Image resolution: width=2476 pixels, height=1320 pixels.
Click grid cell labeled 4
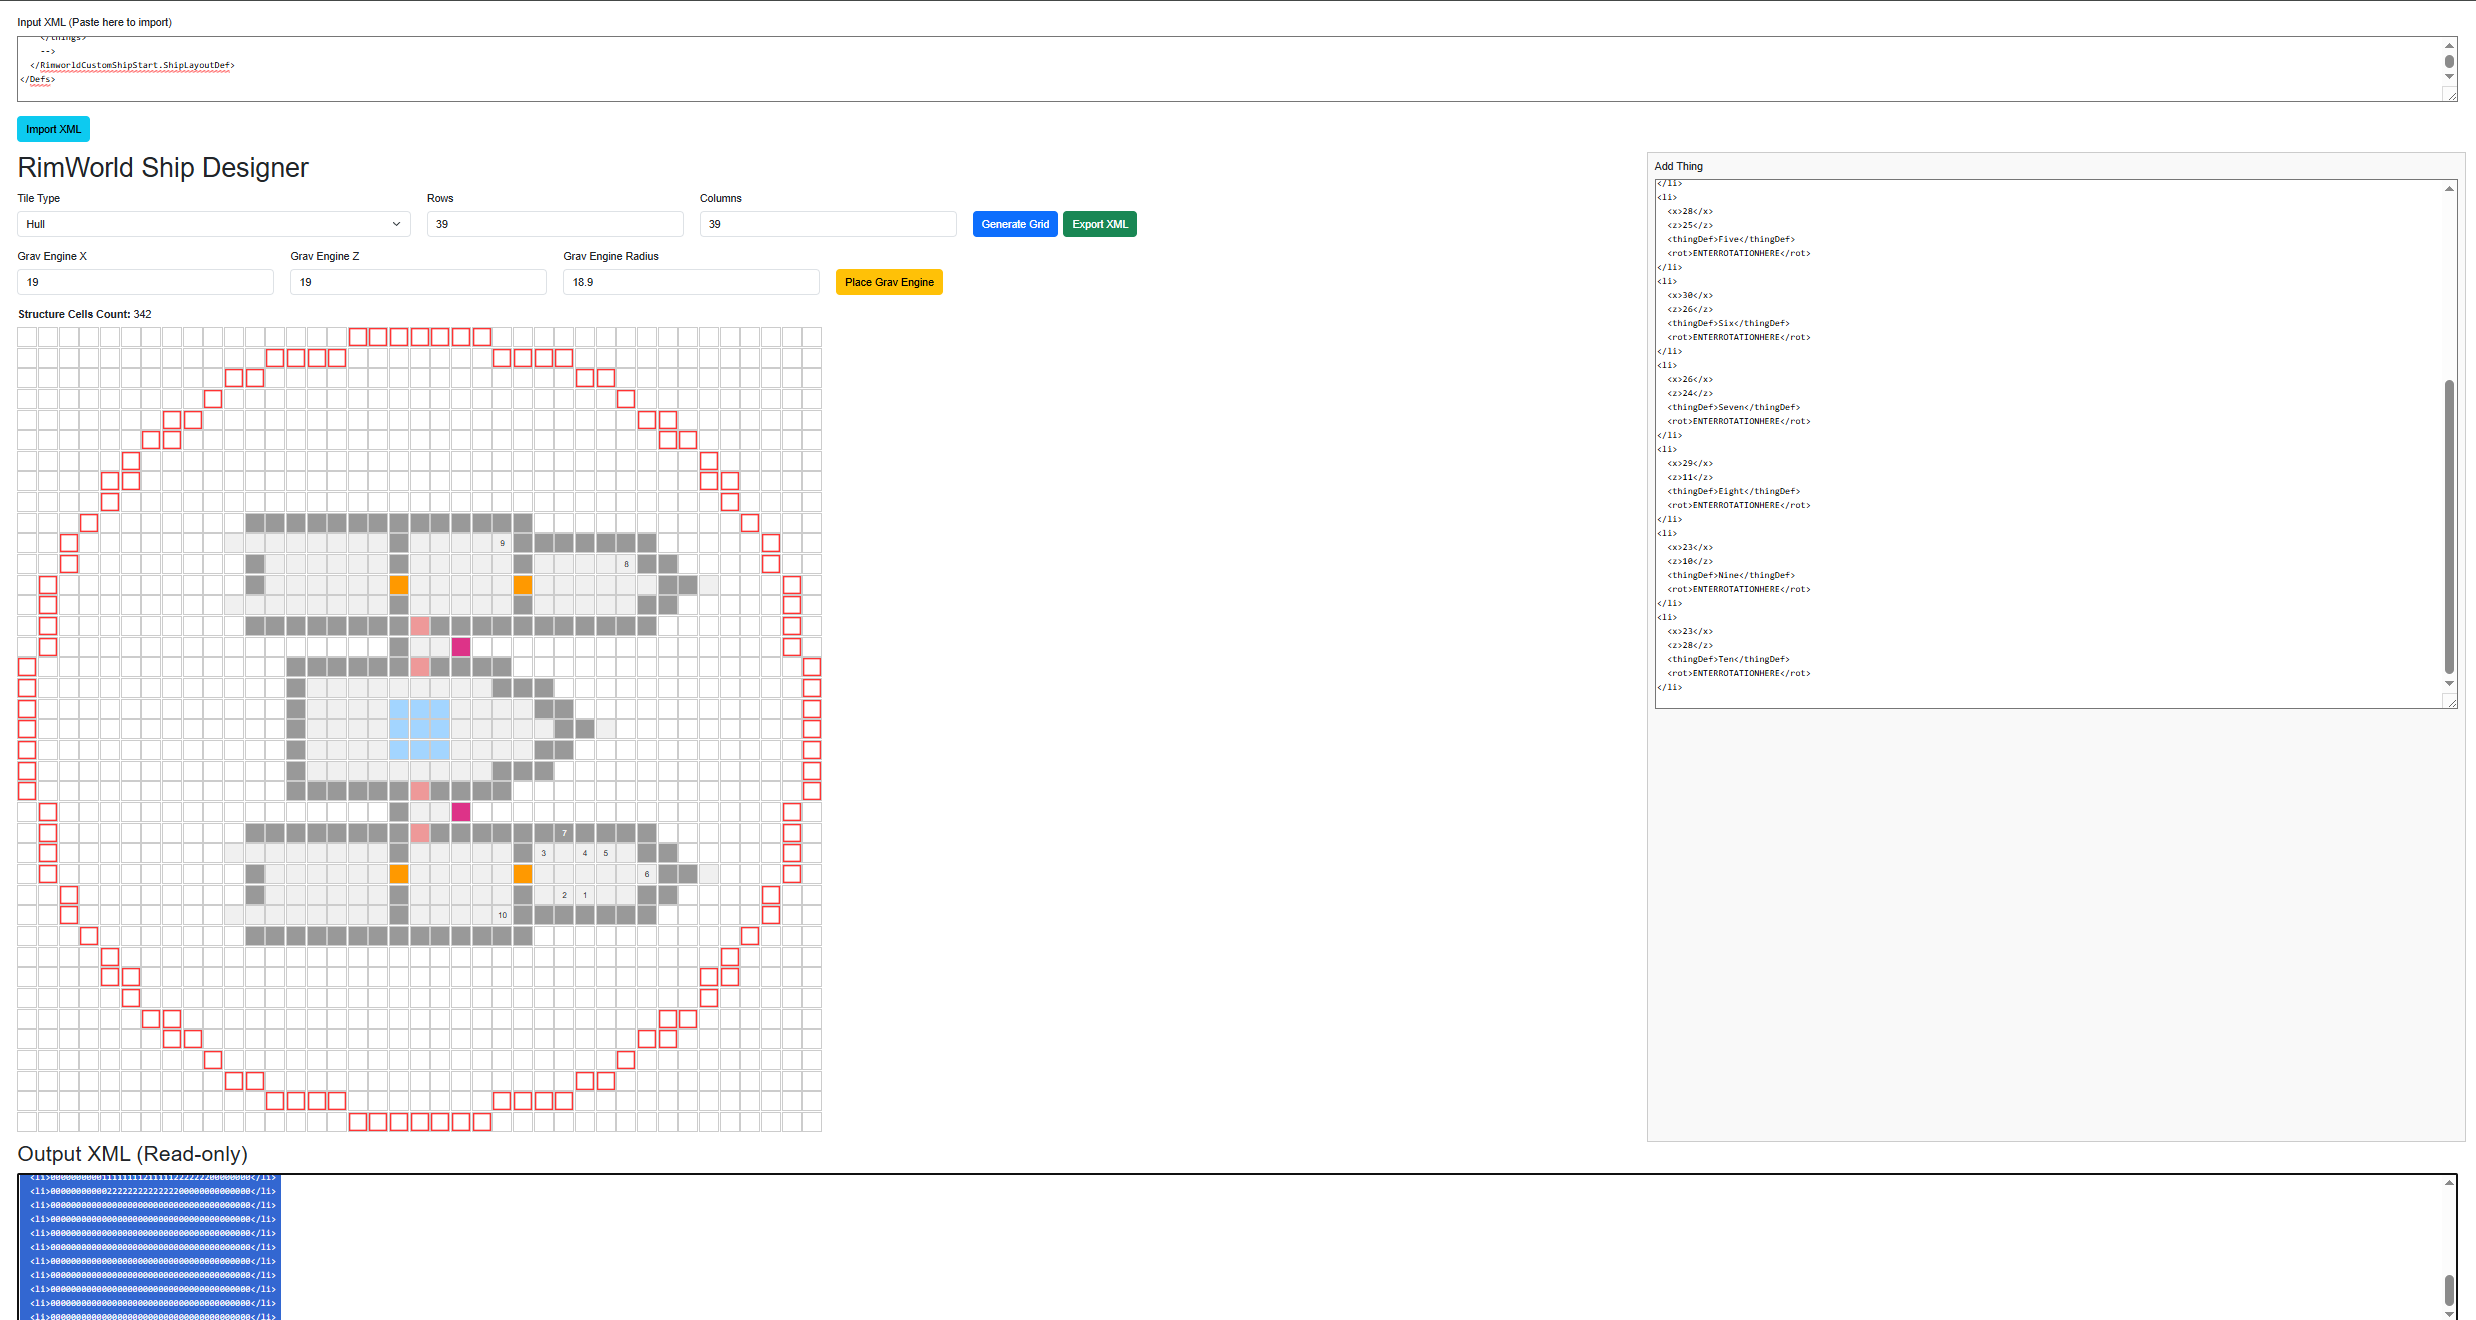(585, 853)
